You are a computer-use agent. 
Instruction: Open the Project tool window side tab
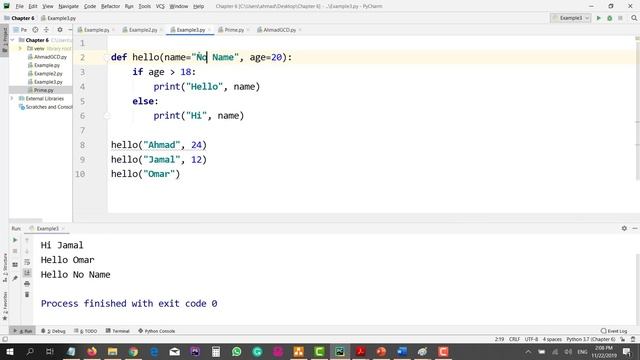pyautogui.click(x=4, y=40)
